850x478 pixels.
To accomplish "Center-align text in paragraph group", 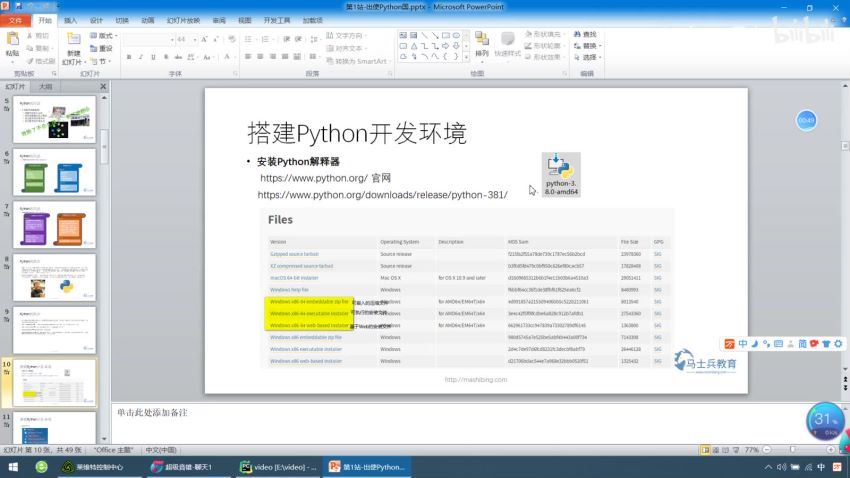I will [x=260, y=56].
